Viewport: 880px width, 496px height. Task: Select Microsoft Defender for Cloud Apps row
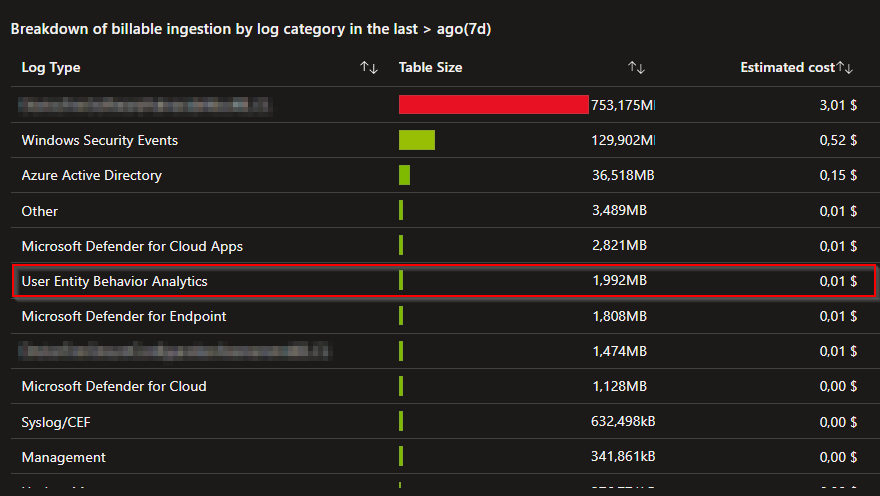pyautogui.click(x=445, y=246)
